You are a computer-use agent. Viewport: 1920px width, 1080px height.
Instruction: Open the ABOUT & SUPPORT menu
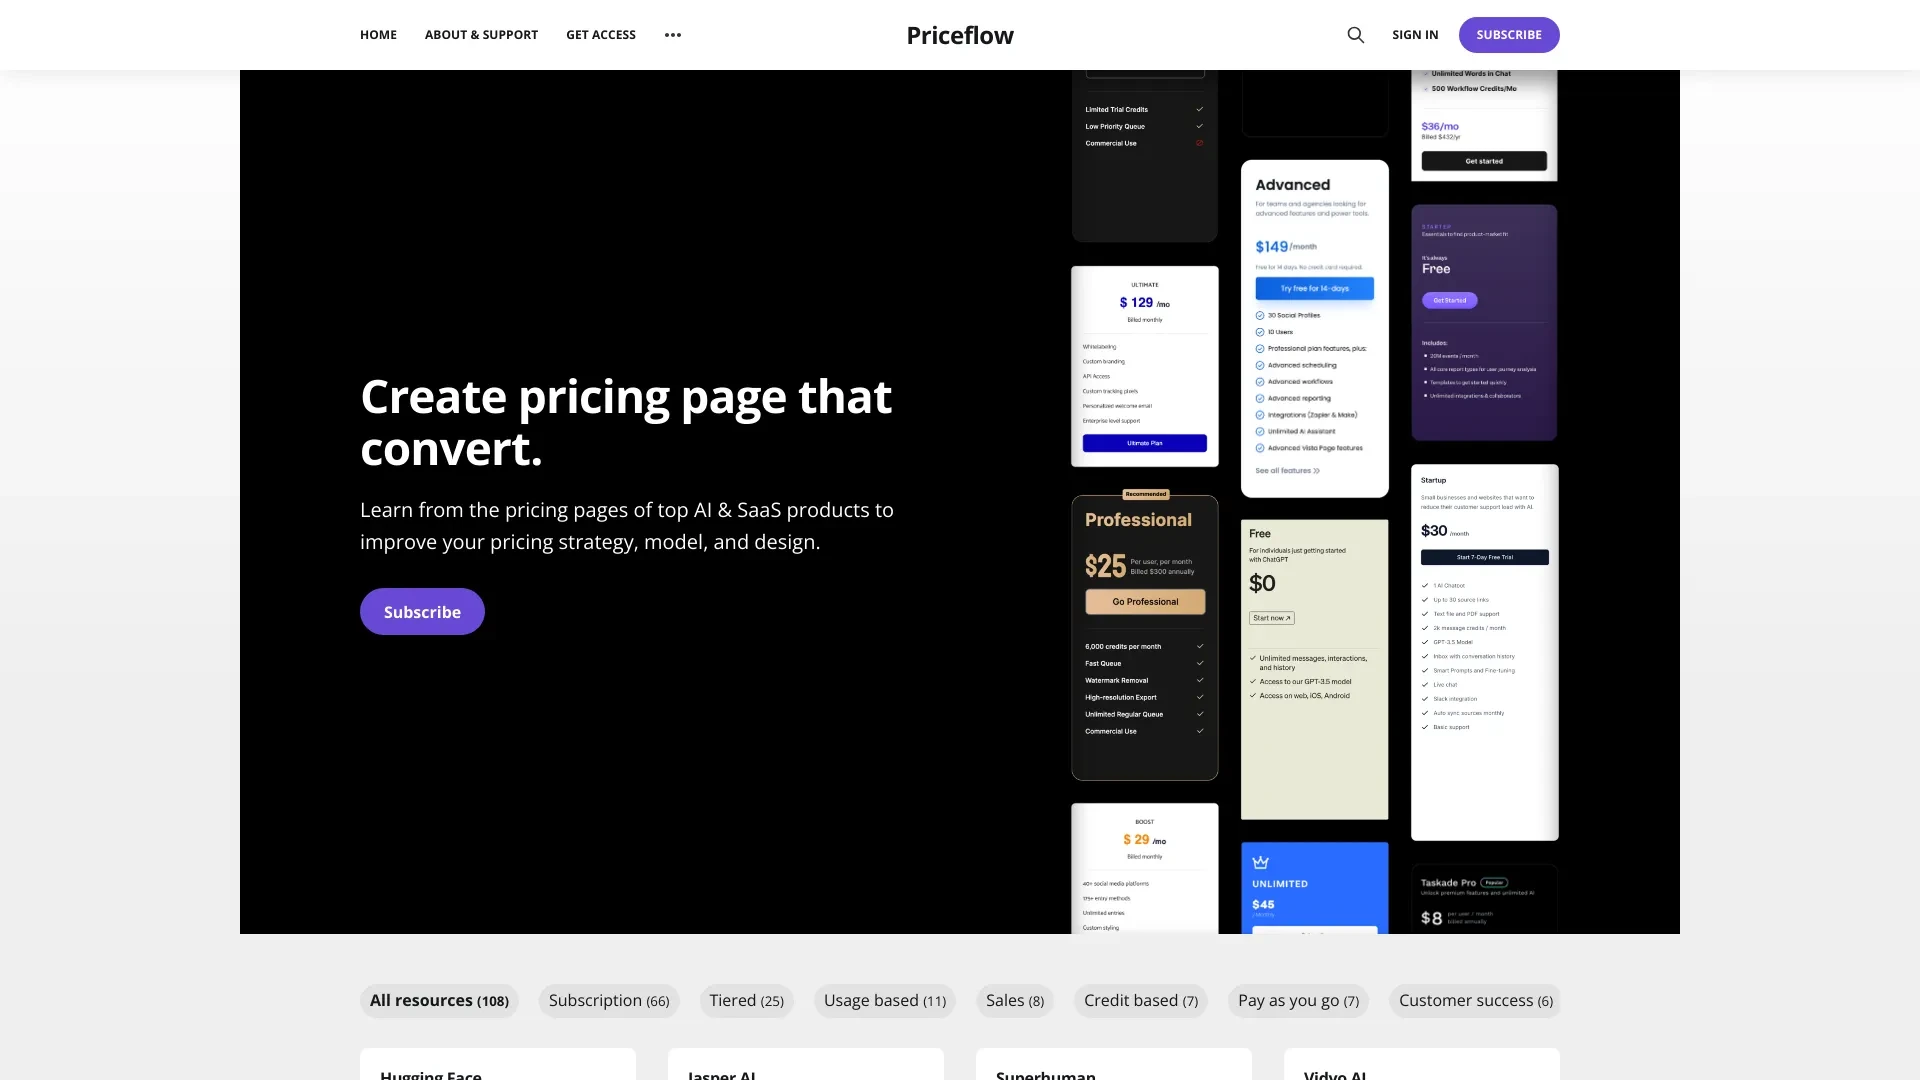481,34
